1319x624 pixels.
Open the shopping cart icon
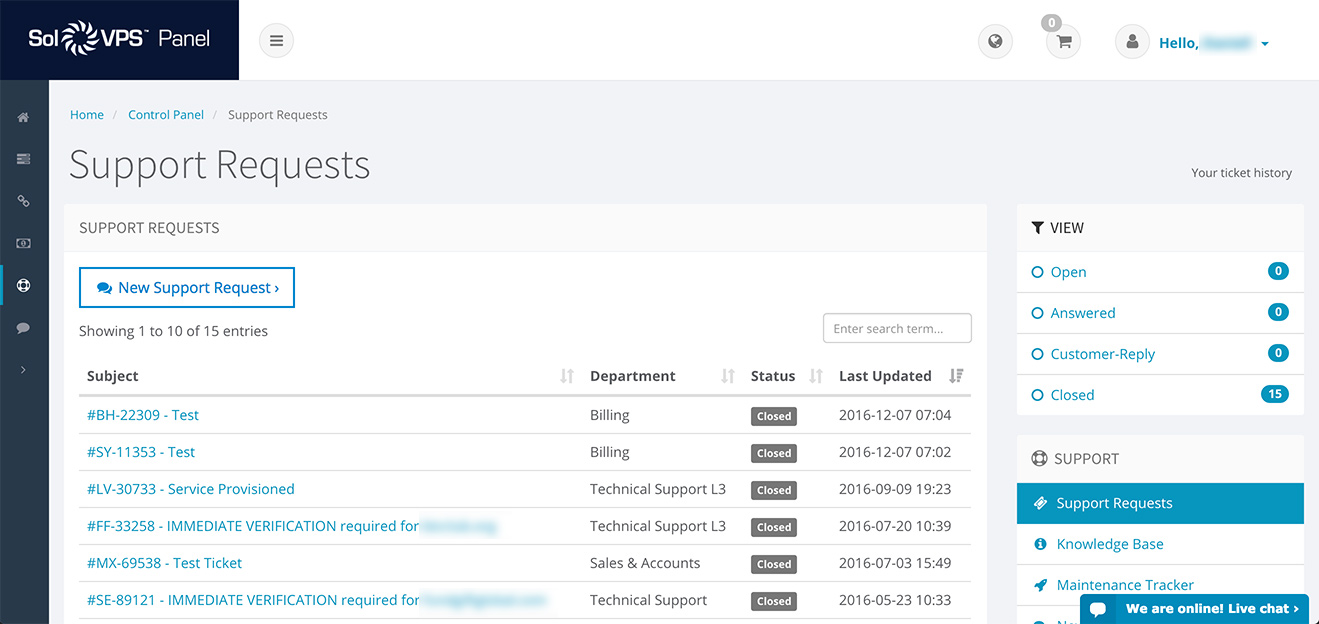click(1062, 41)
